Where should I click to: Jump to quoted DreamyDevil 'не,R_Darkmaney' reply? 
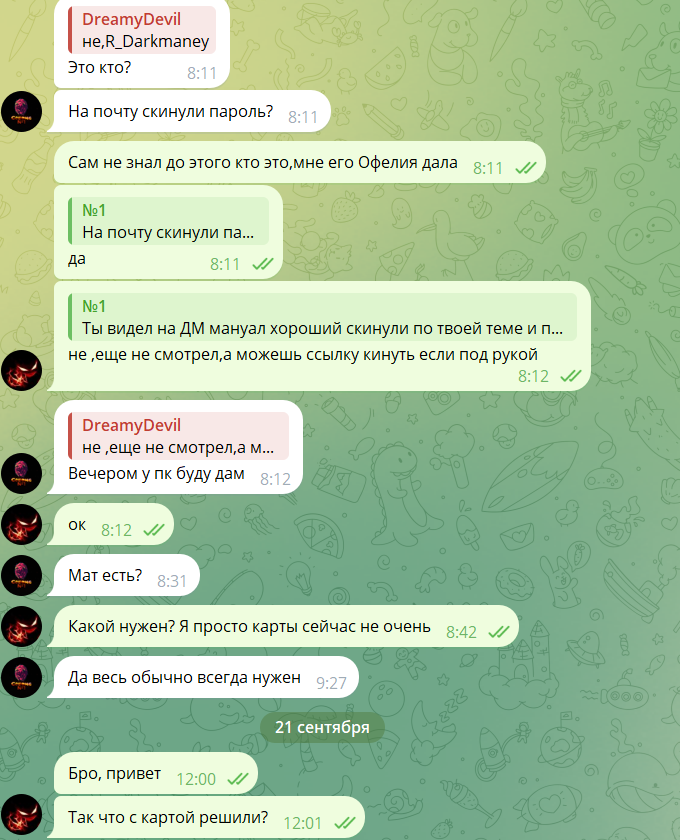[x=142, y=30]
